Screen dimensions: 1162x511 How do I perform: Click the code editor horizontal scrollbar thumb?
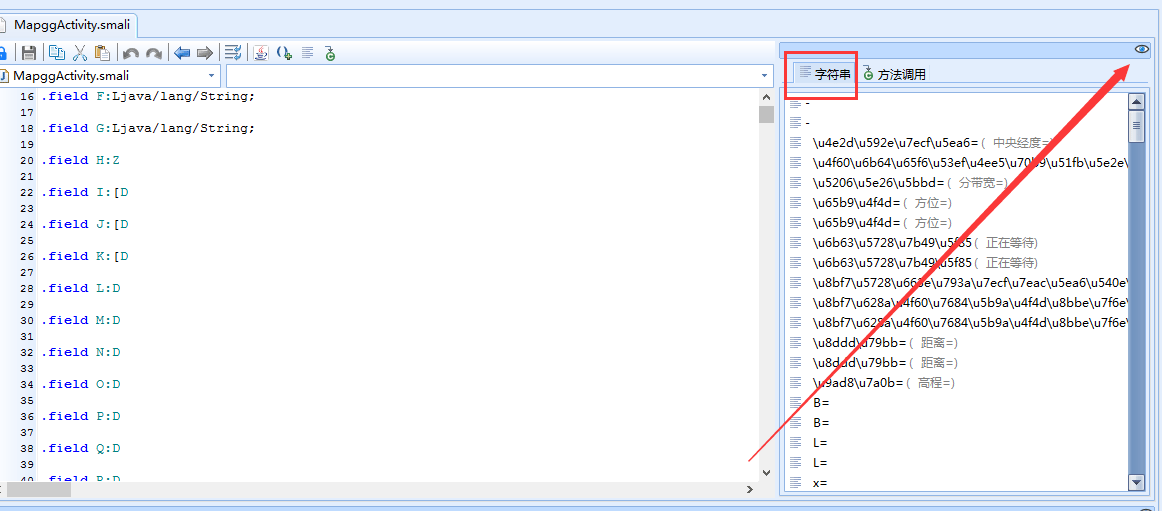click(40, 489)
